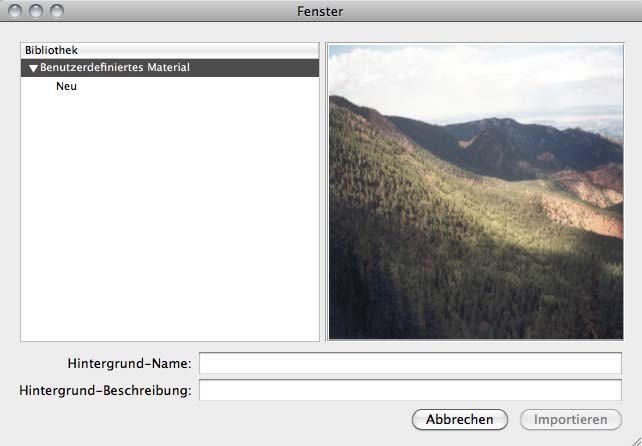Click the mountain landscape preview image
The image size is (642, 446).
(475, 190)
